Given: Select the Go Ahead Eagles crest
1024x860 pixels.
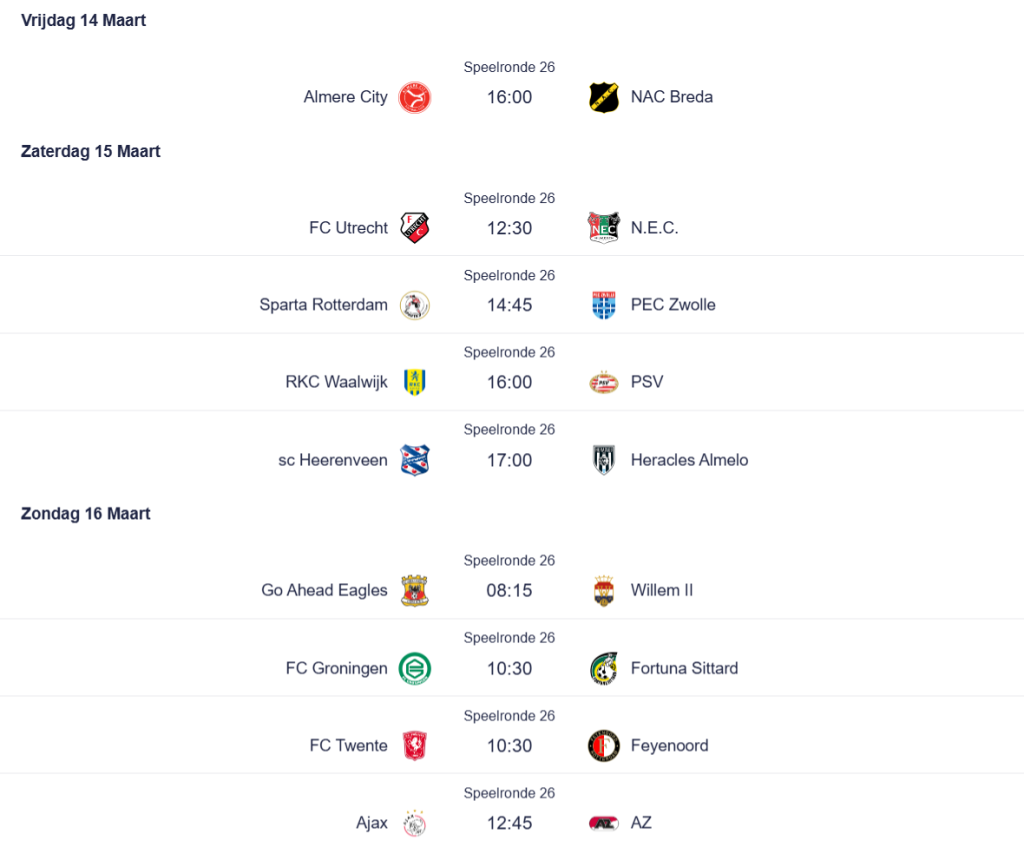Looking at the screenshot, I should [x=414, y=590].
